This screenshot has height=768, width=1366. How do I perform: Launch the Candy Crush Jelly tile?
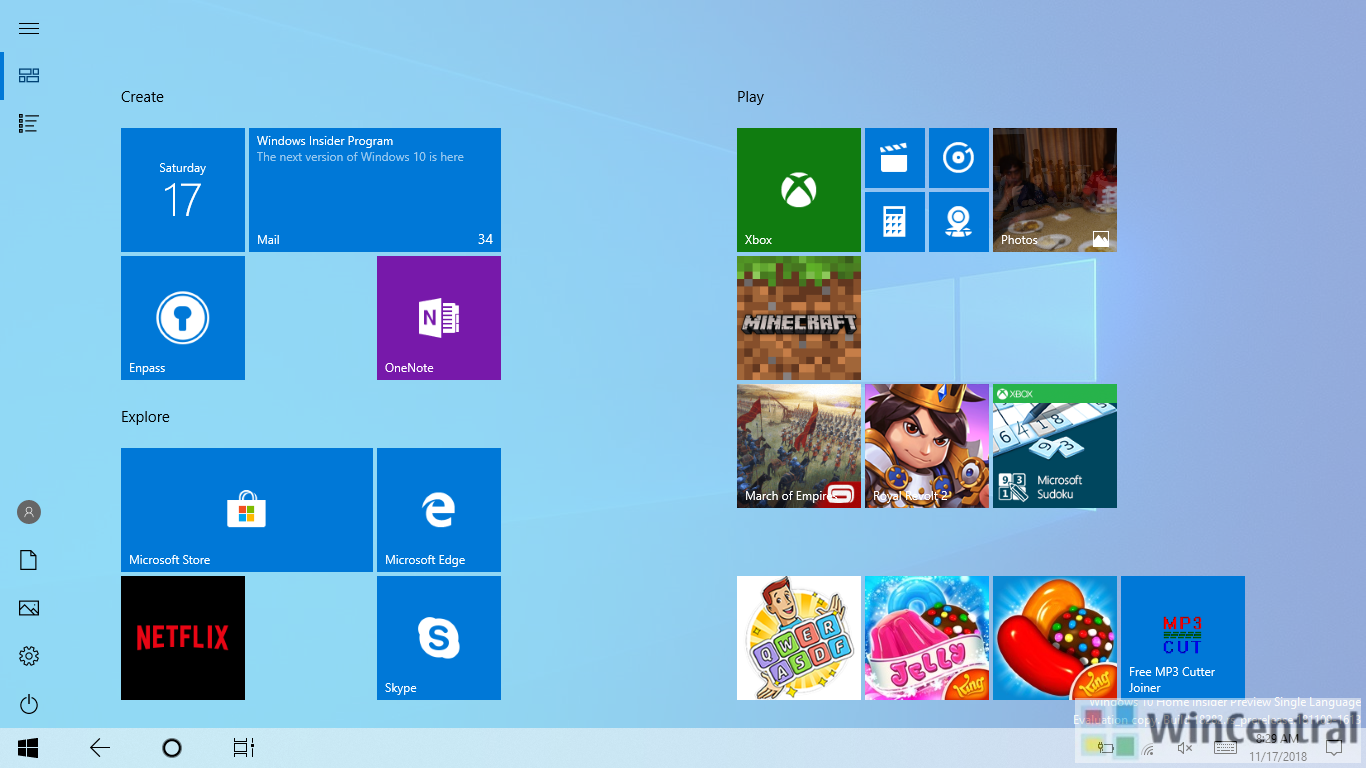pos(927,638)
